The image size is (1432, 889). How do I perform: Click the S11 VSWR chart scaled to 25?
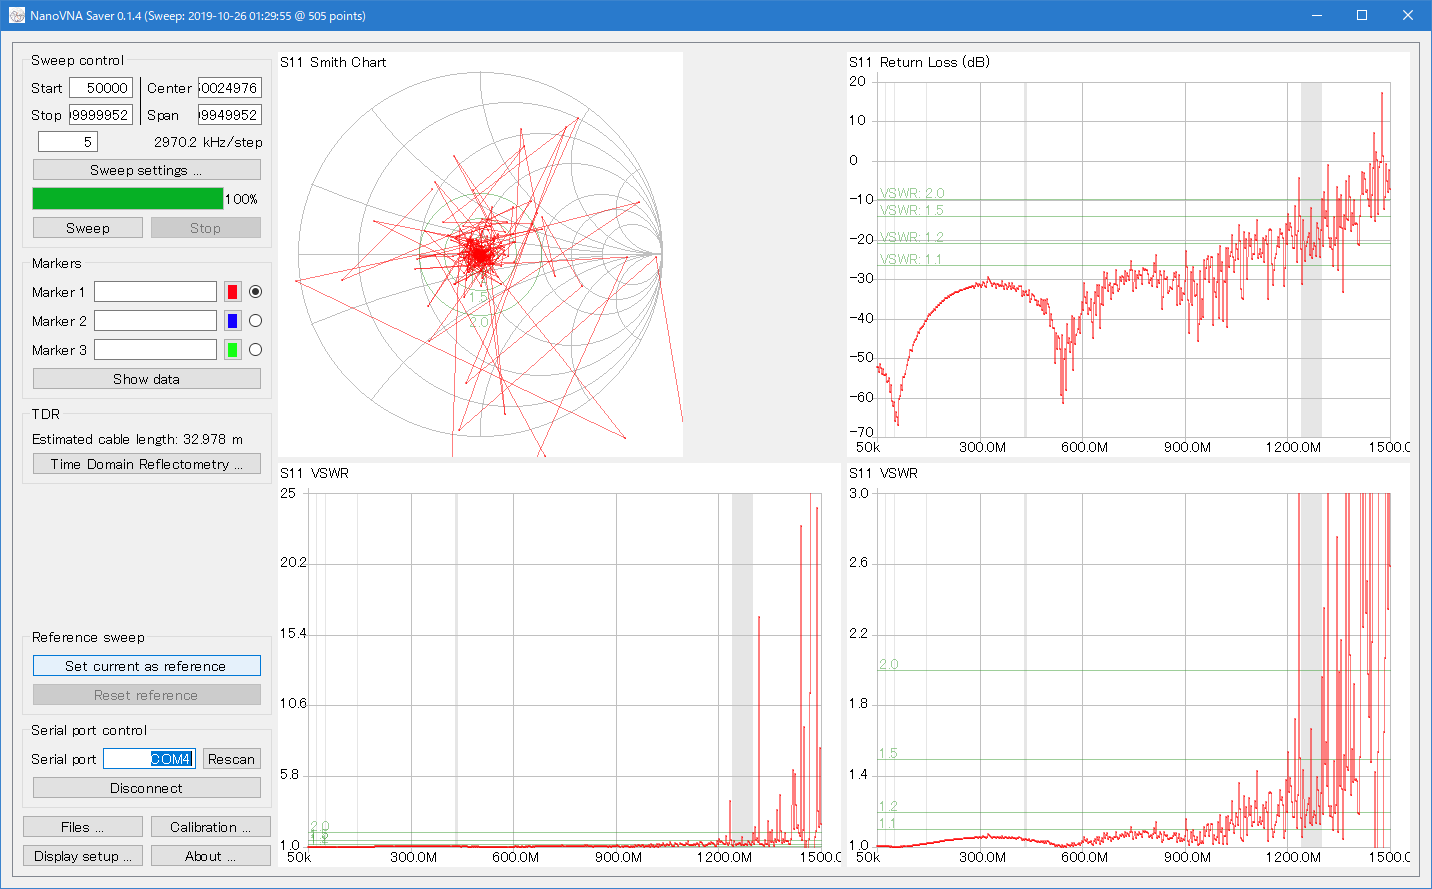(x=560, y=665)
